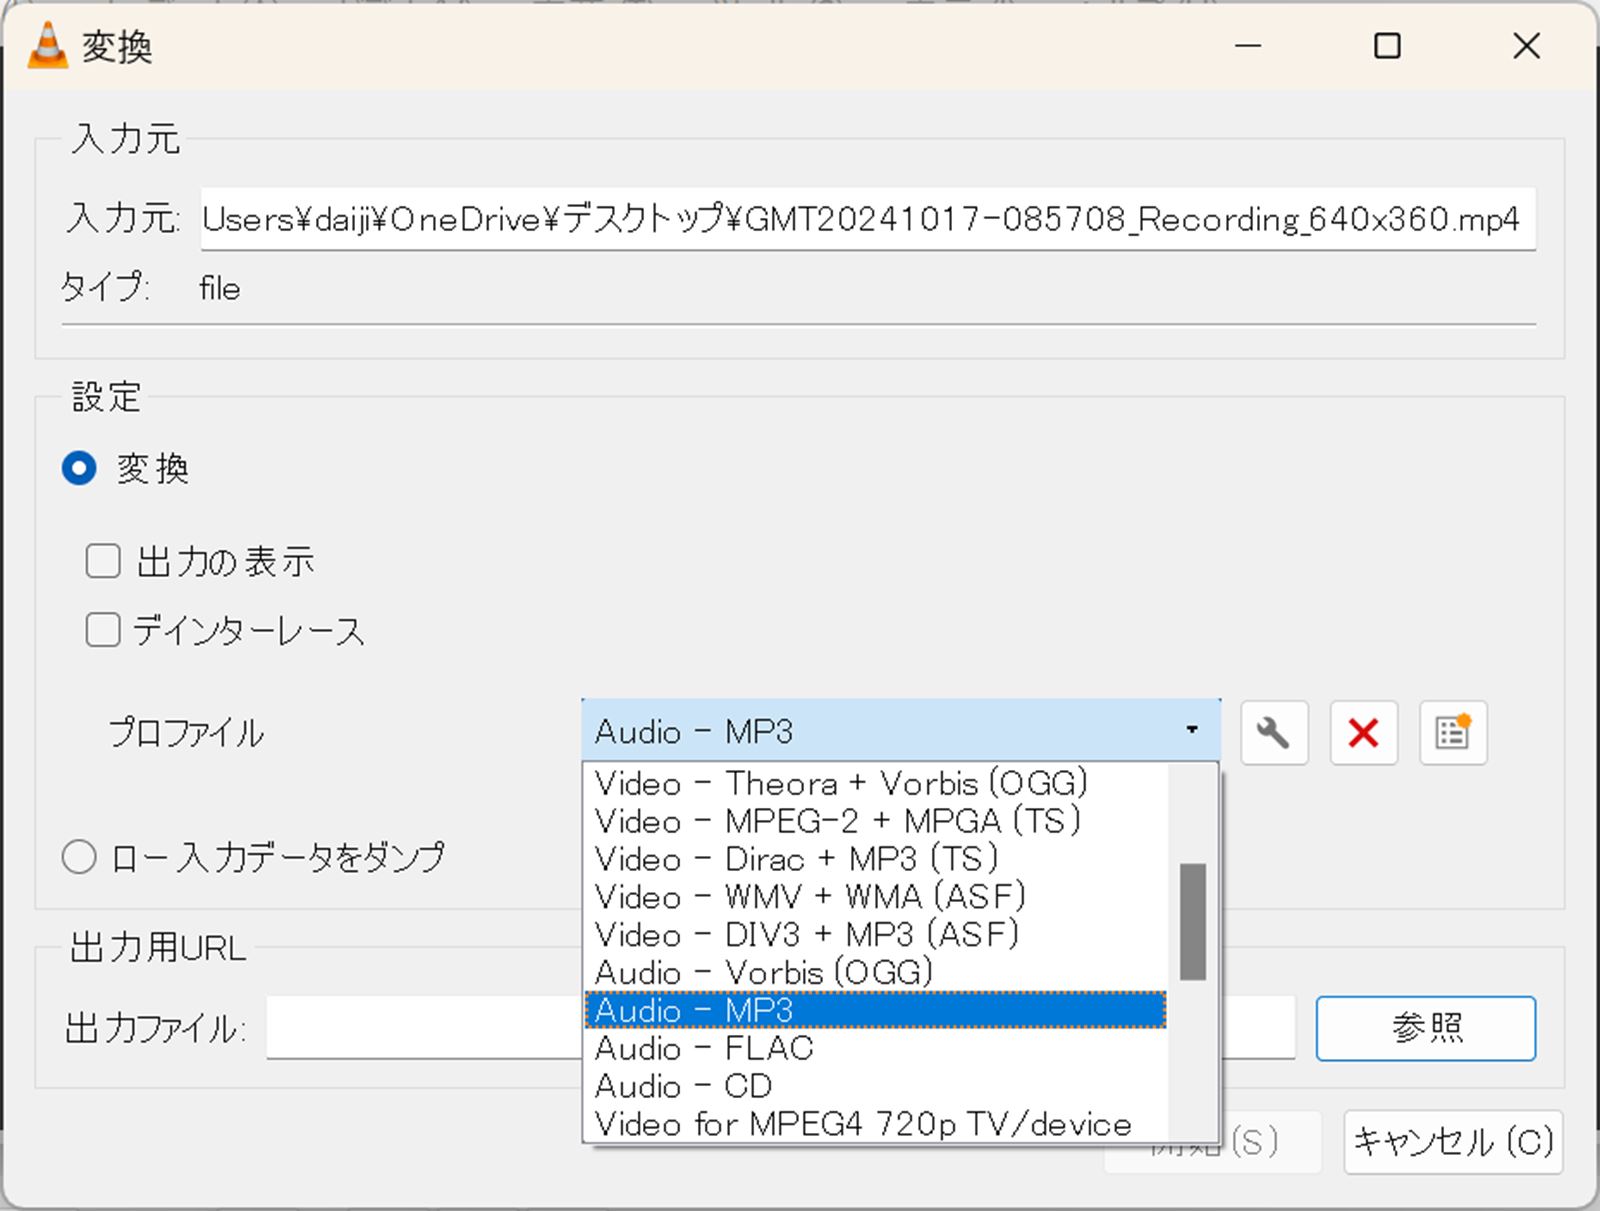Maximize the 変換 window
Image resolution: width=1600 pixels, height=1211 pixels.
coord(1387,46)
